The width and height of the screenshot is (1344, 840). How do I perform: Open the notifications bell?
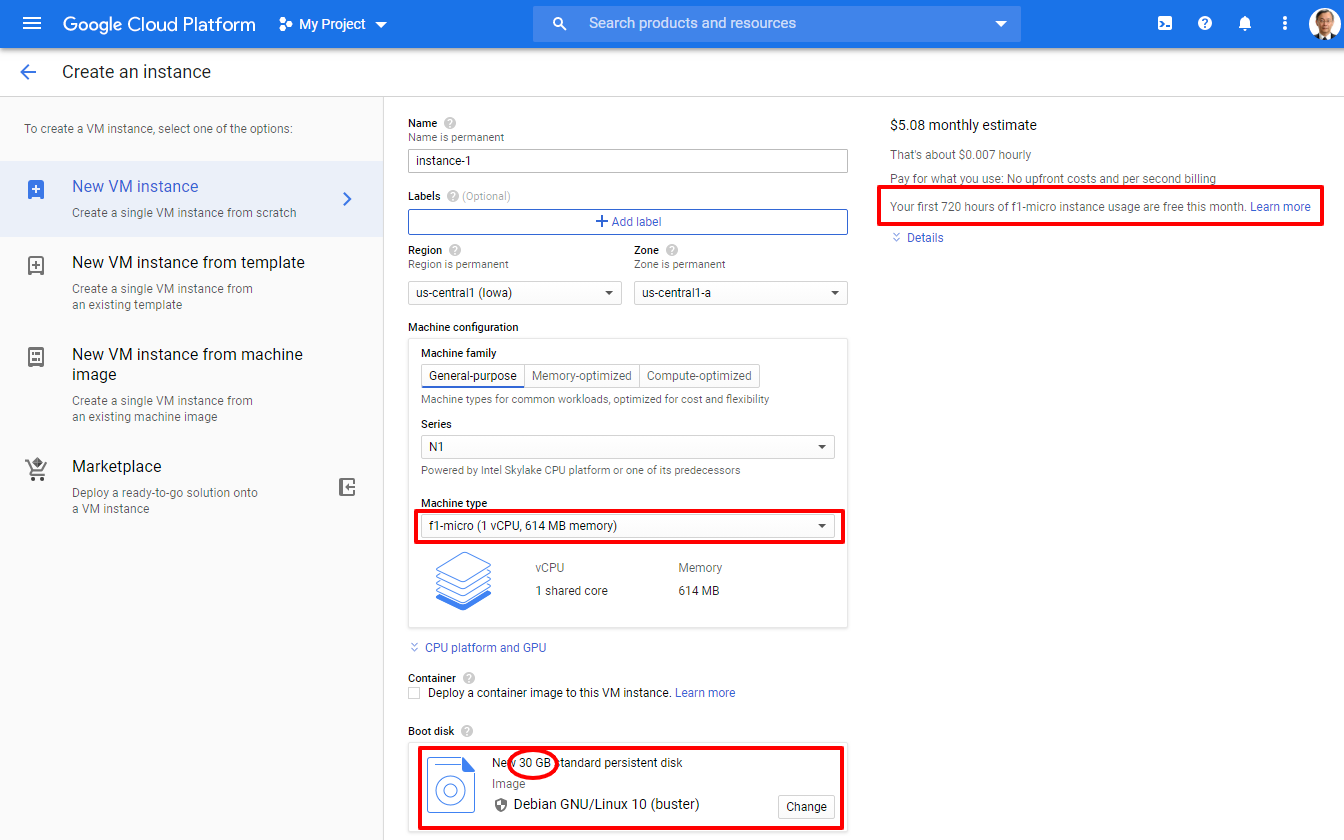click(1245, 23)
